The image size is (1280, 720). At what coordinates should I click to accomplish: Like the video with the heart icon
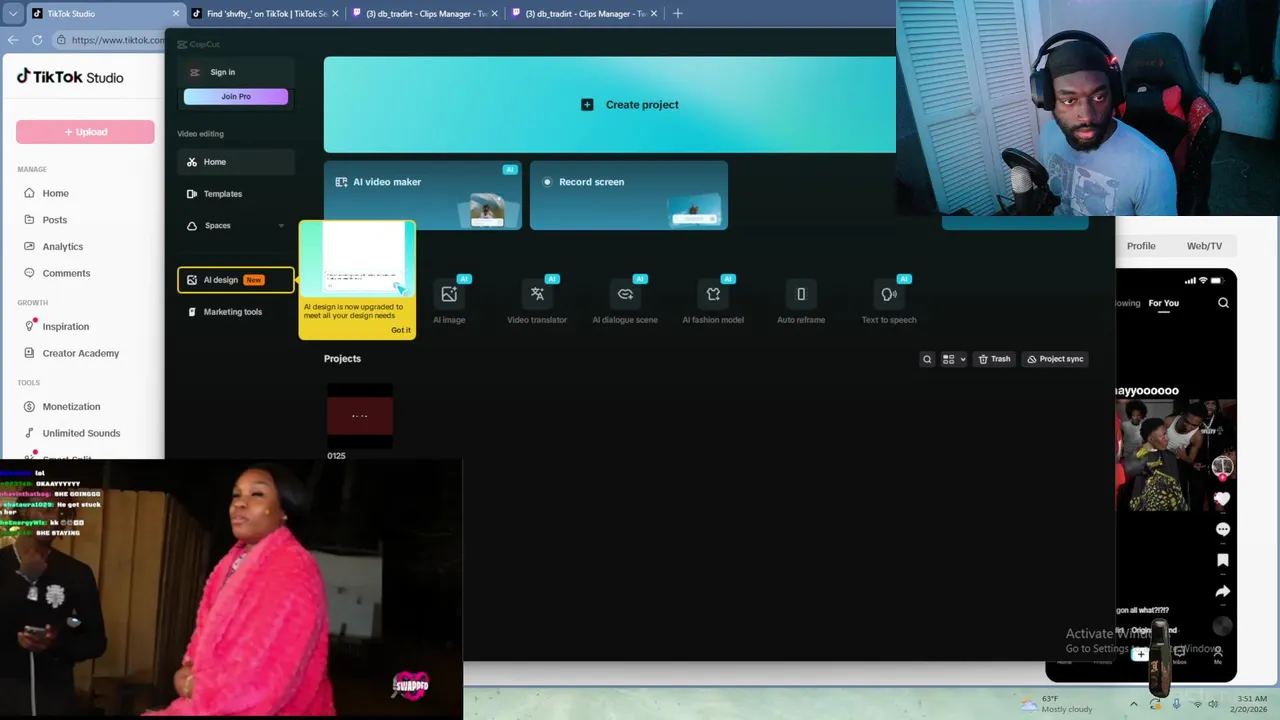(1222, 498)
